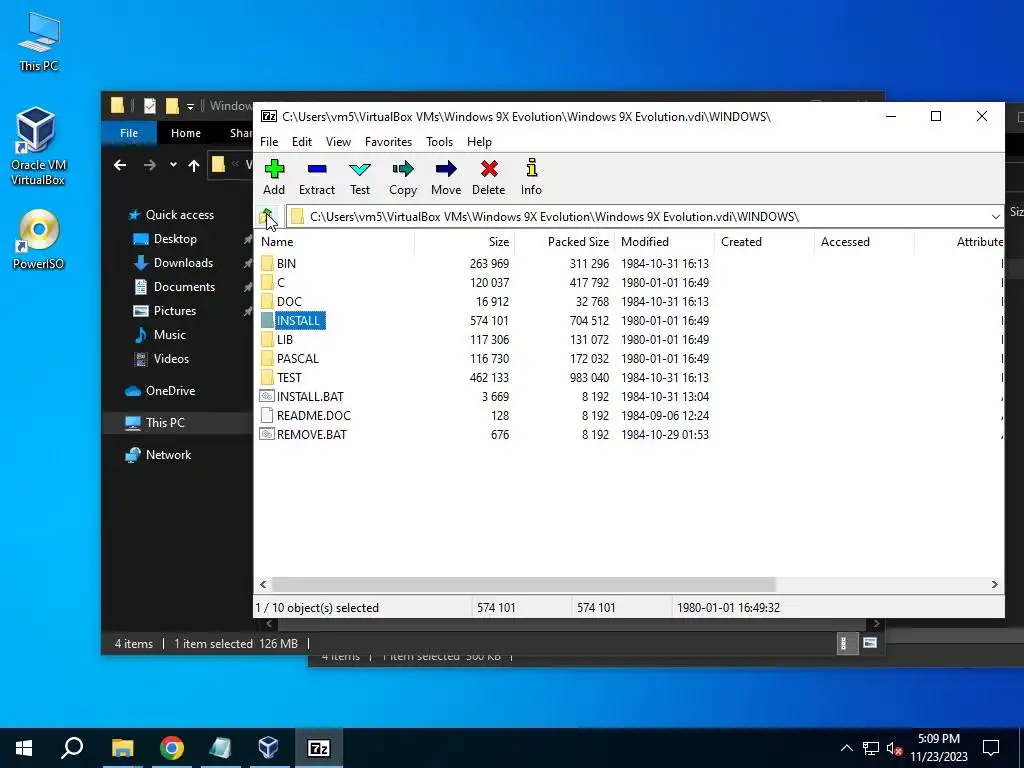Screen dimensions: 1024x768
Task: Click the scroll left arrow in 7-Zip
Action: [x=263, y=584]
